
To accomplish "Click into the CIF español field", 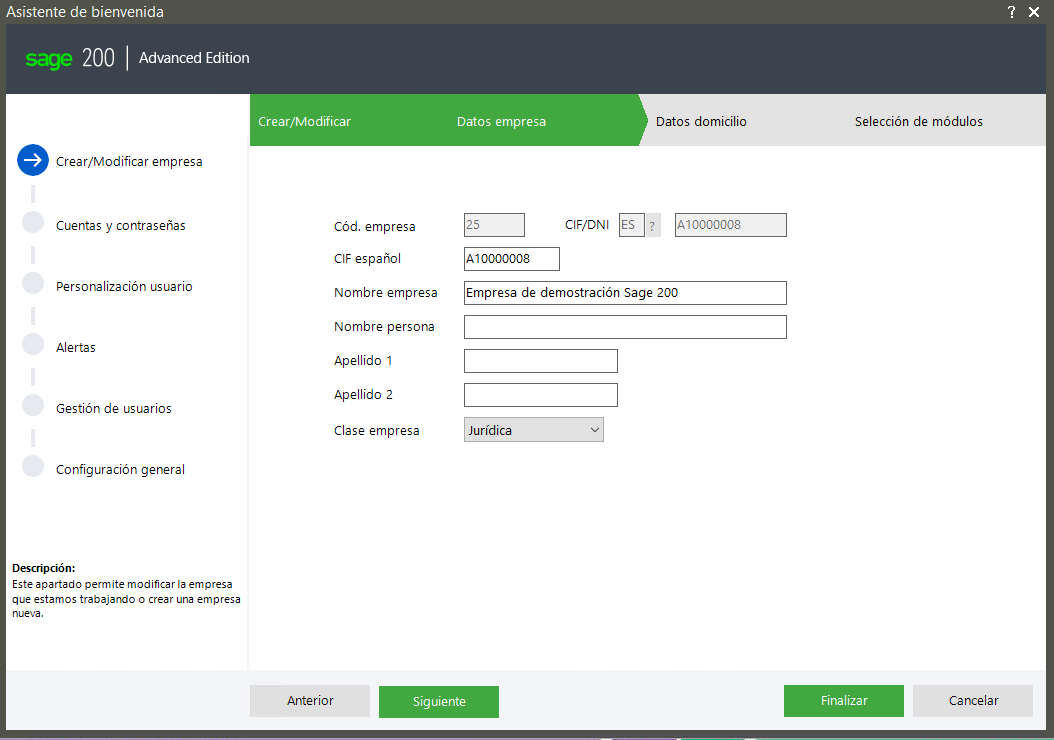I will (512, 259).
